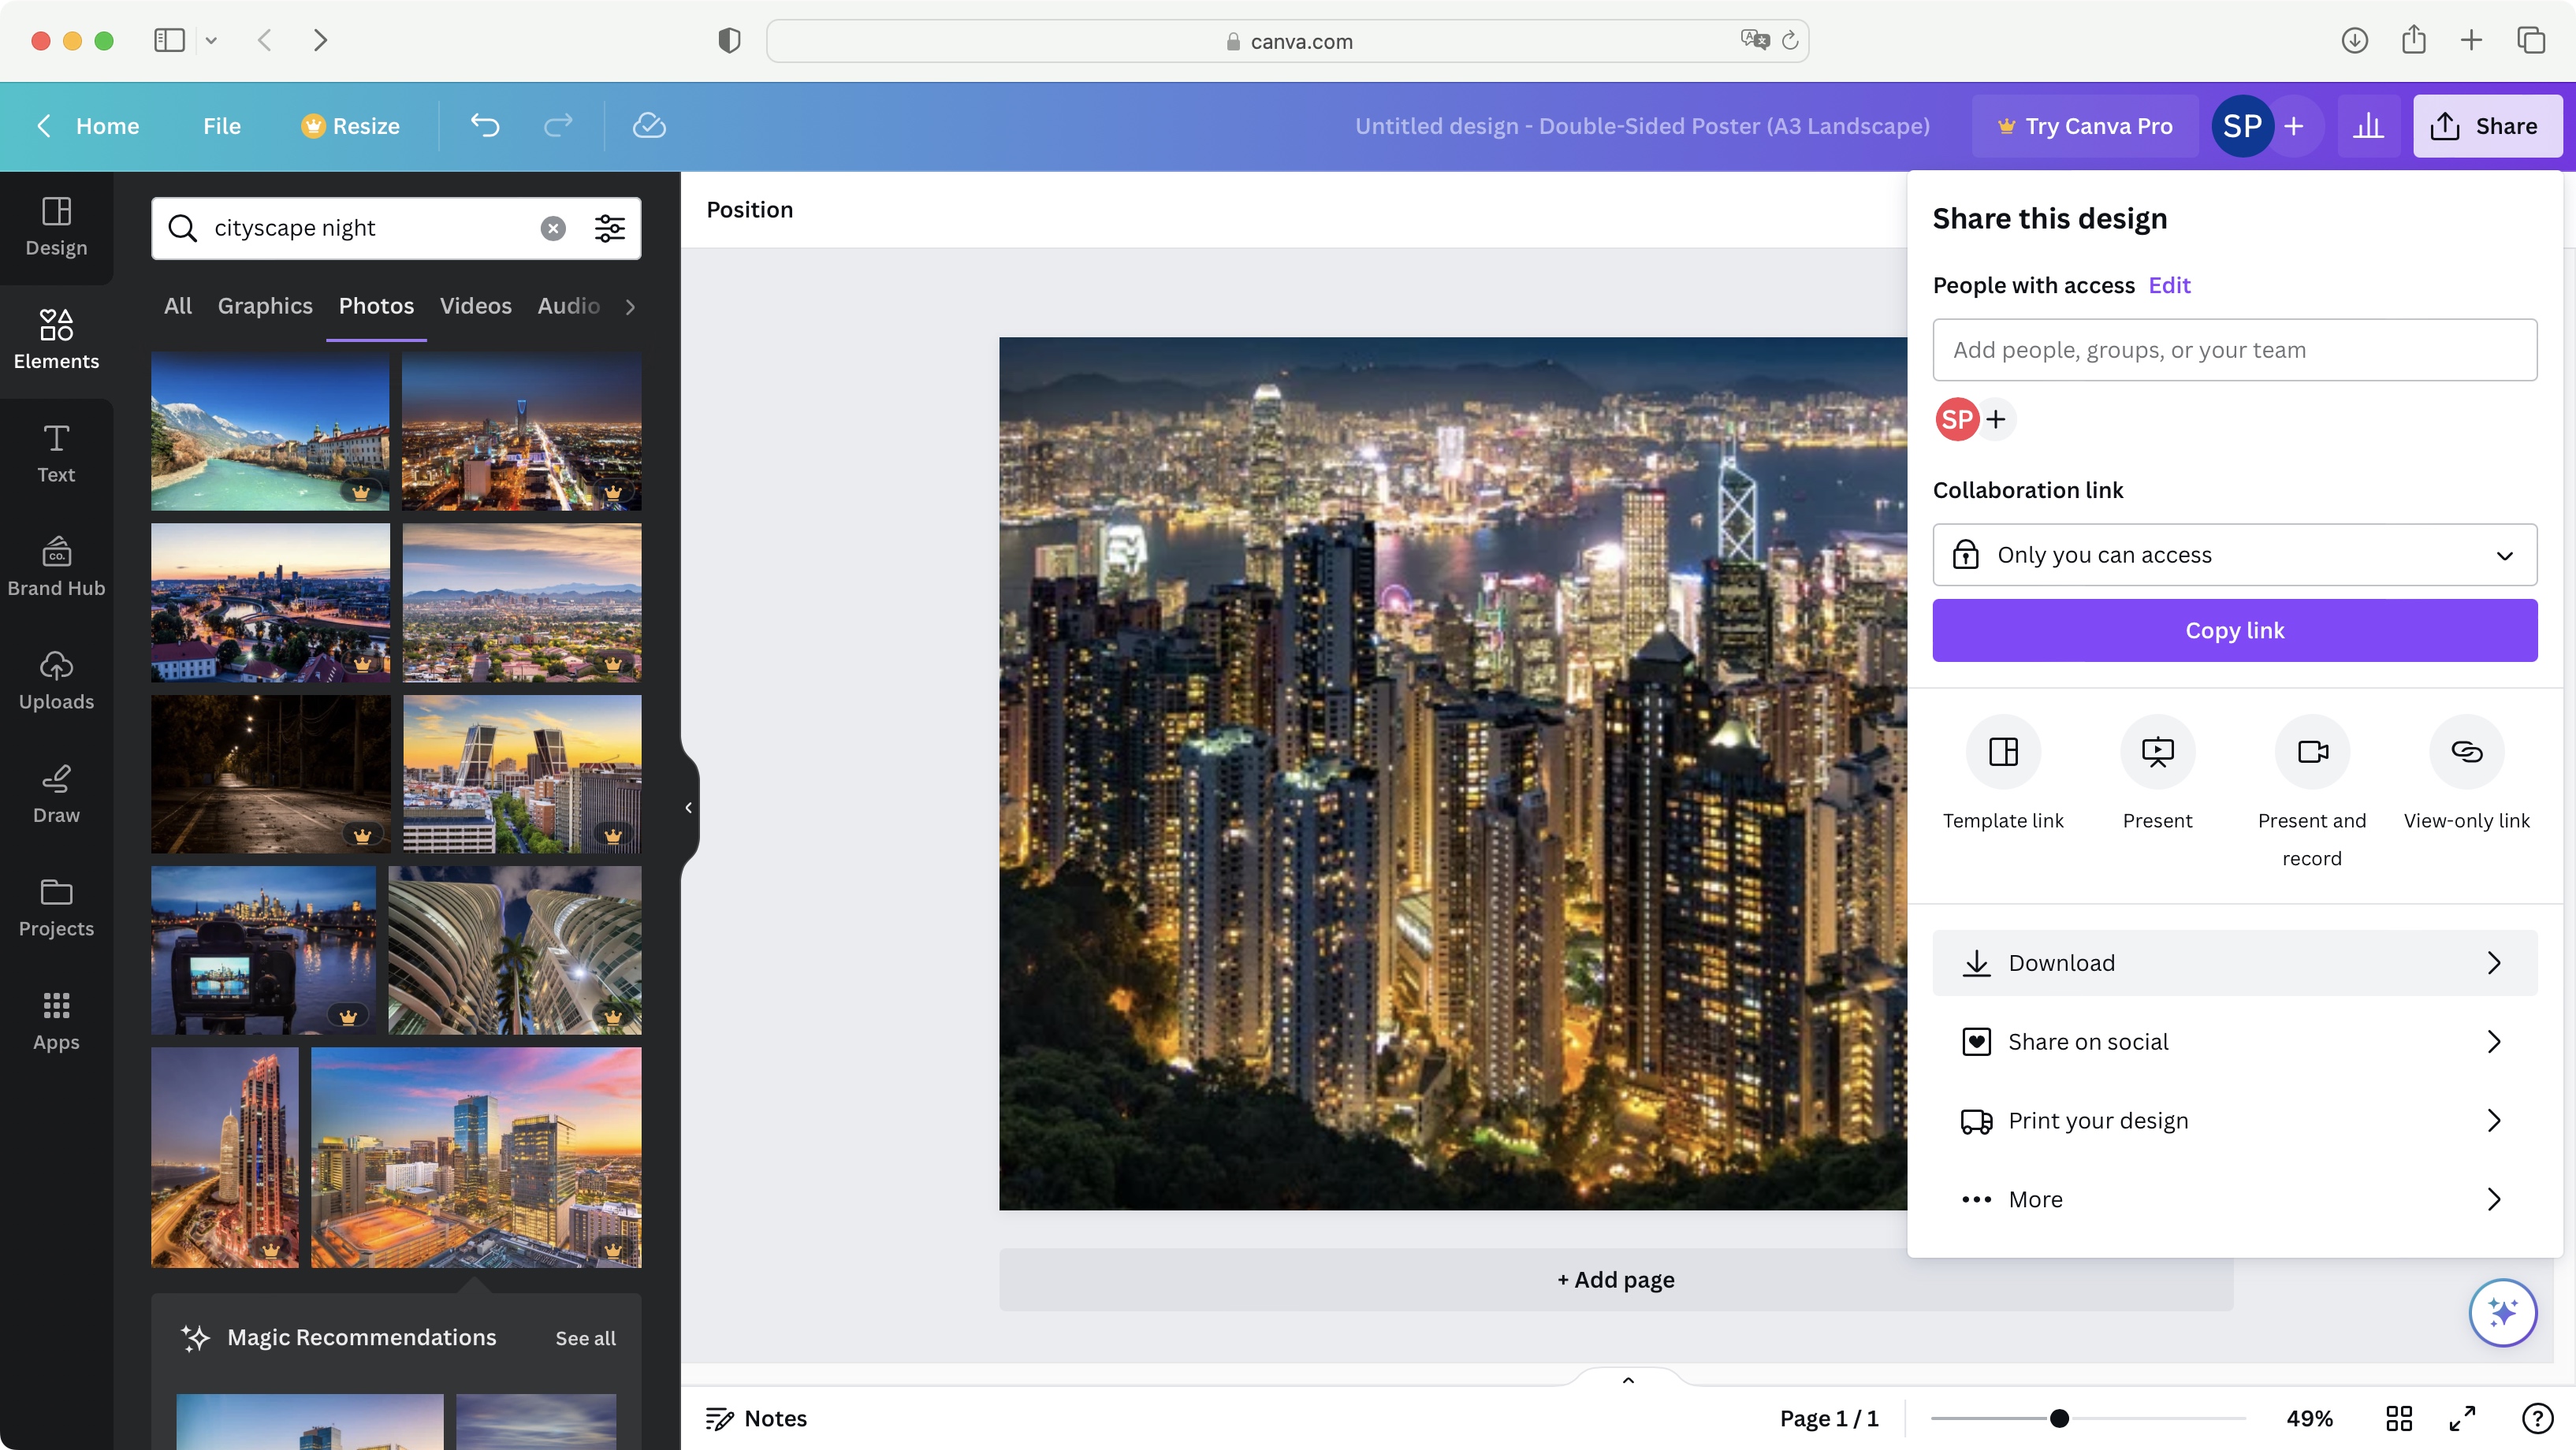Open Brand Hub from the sidebar
This screenshot has height=1450, width=2576.
pyautogui.click(x=55, y=566)
